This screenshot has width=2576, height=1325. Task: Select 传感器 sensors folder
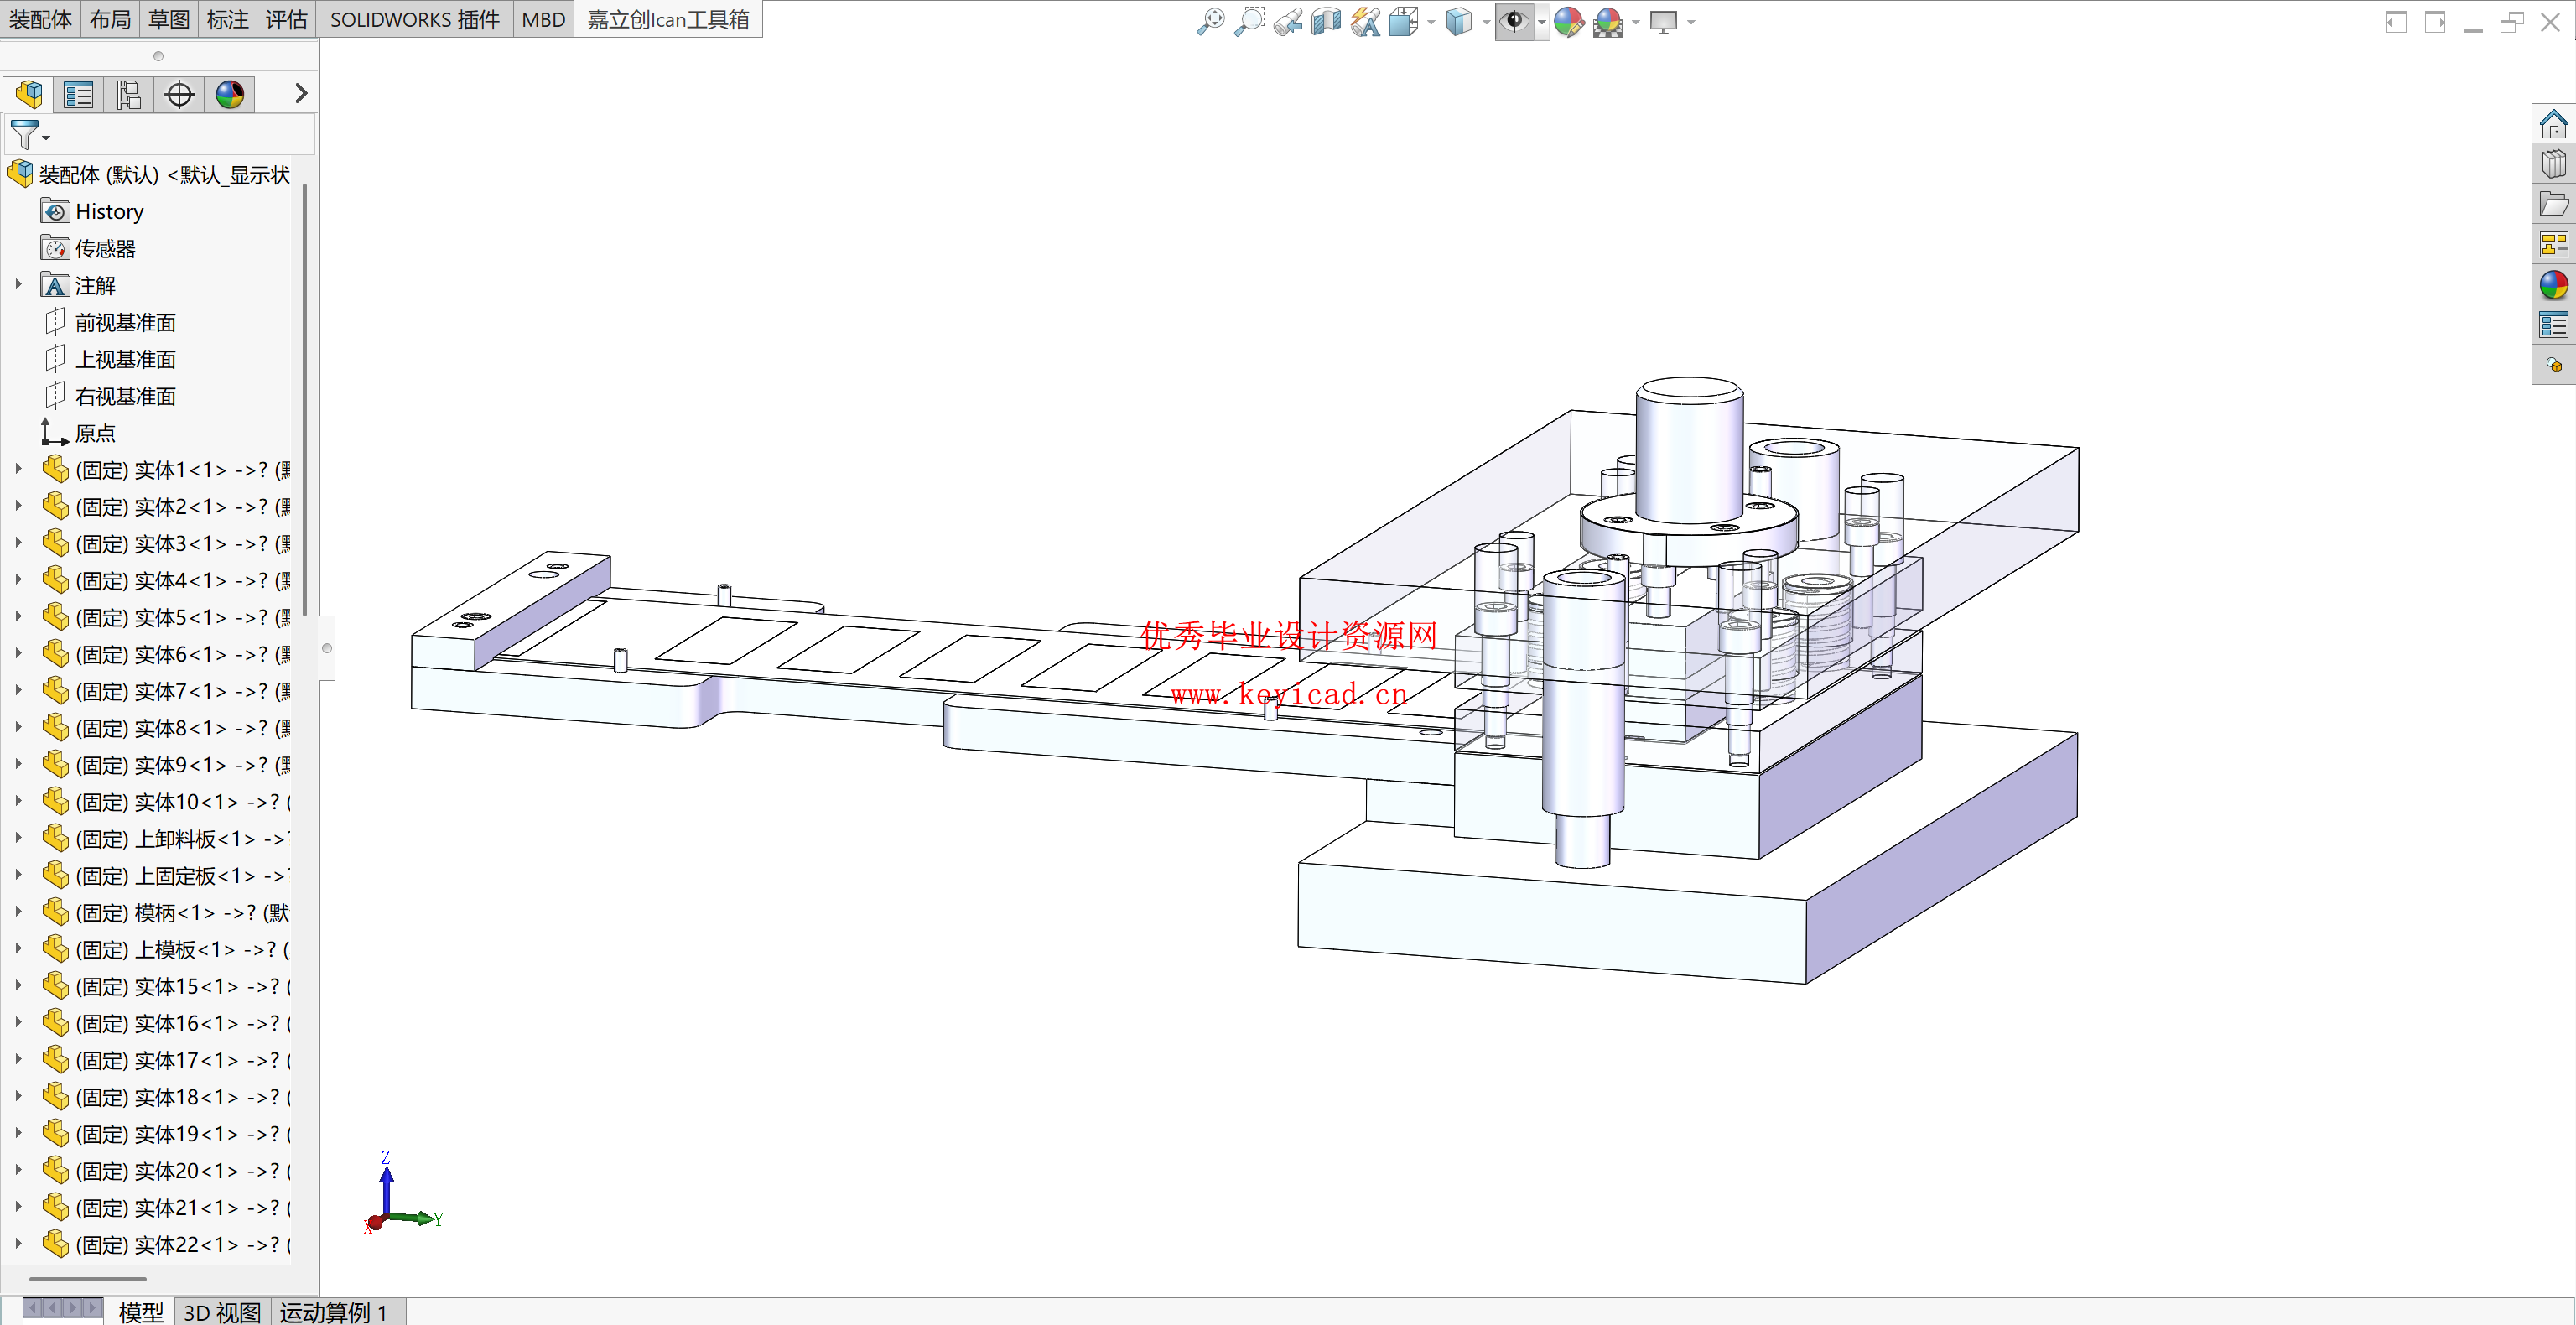88,249
